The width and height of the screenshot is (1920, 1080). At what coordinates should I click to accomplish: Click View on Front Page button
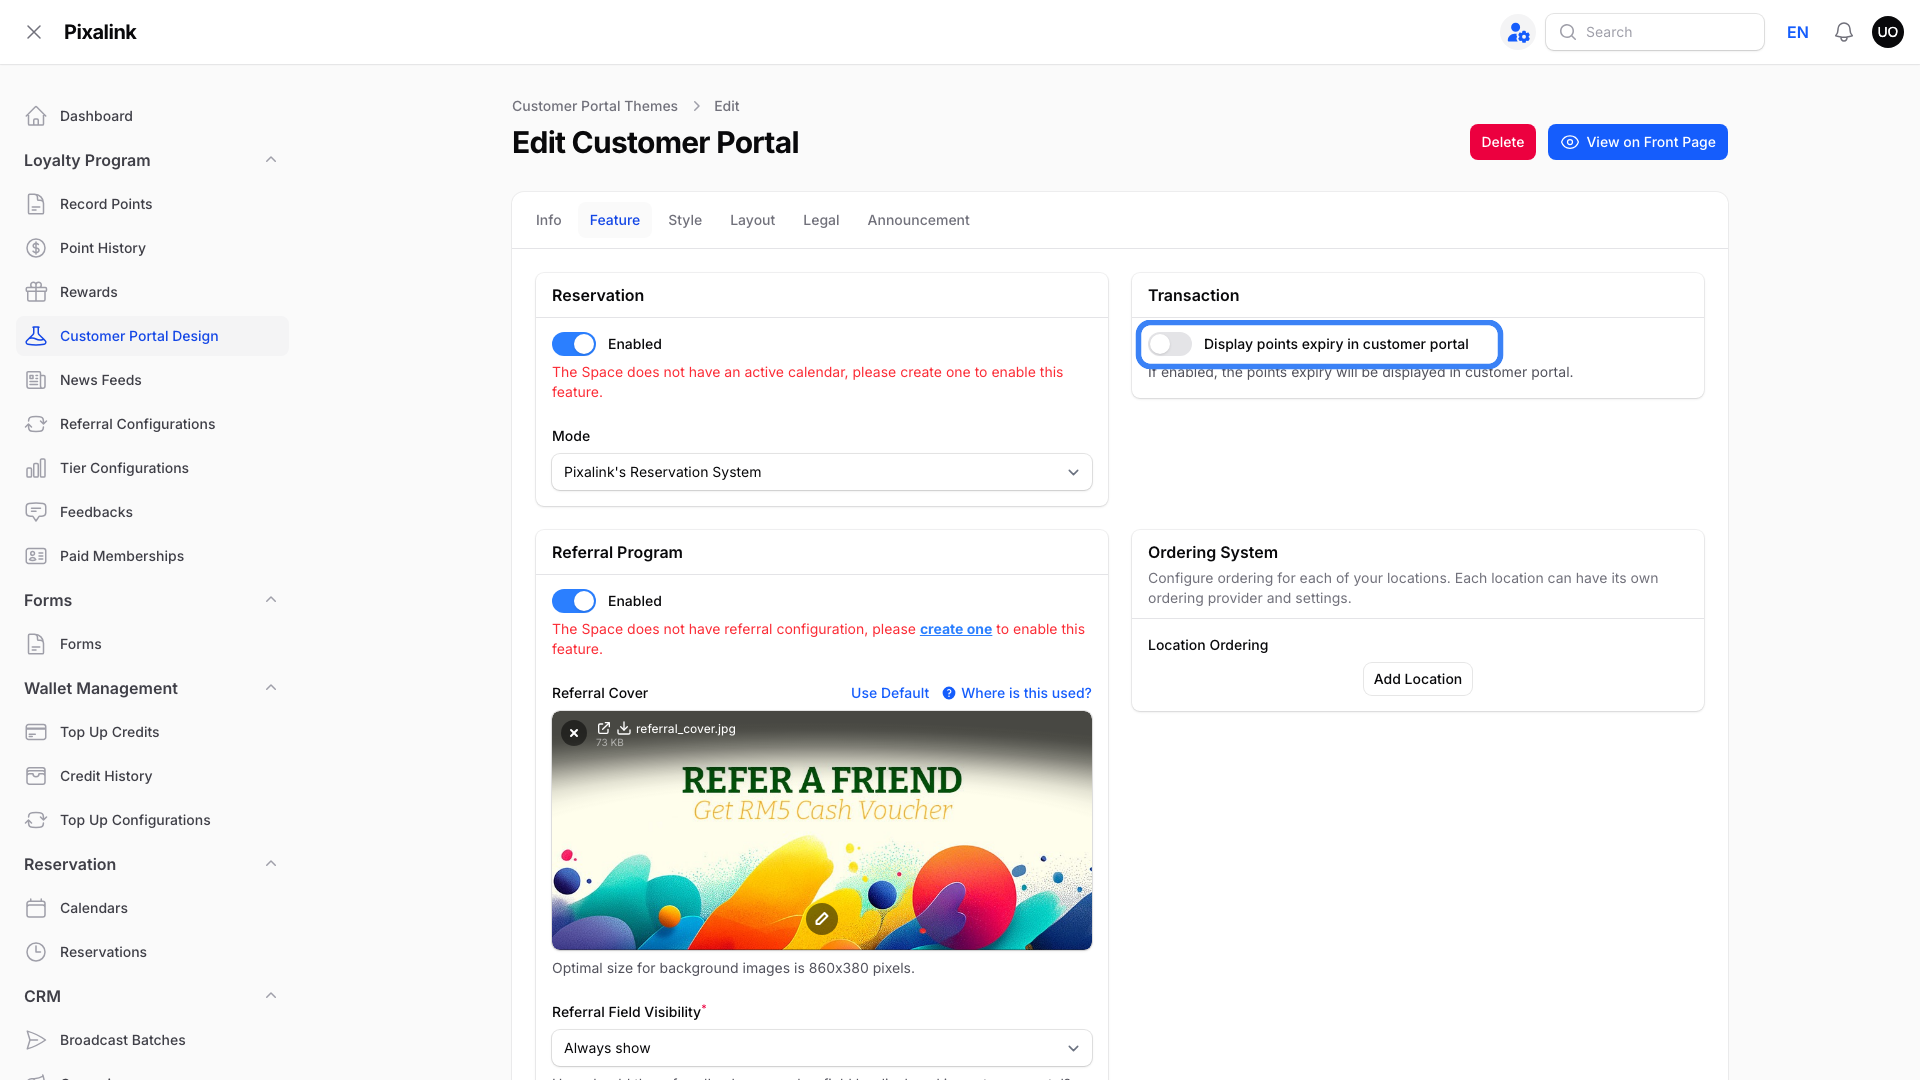(1638, 142)
